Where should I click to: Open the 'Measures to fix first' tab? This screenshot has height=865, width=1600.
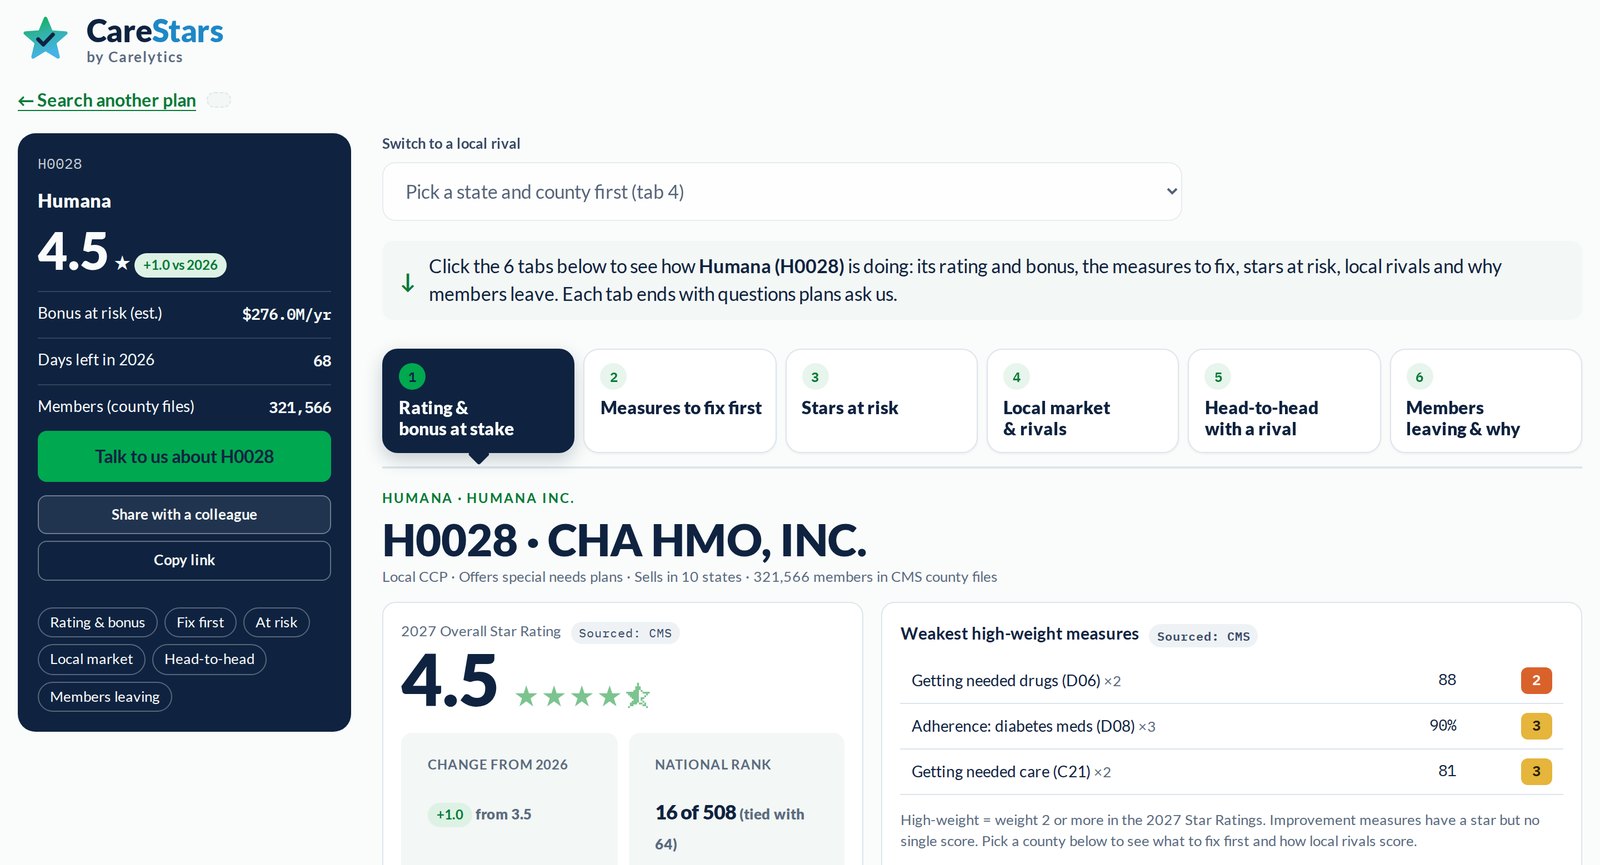(680, 401)
